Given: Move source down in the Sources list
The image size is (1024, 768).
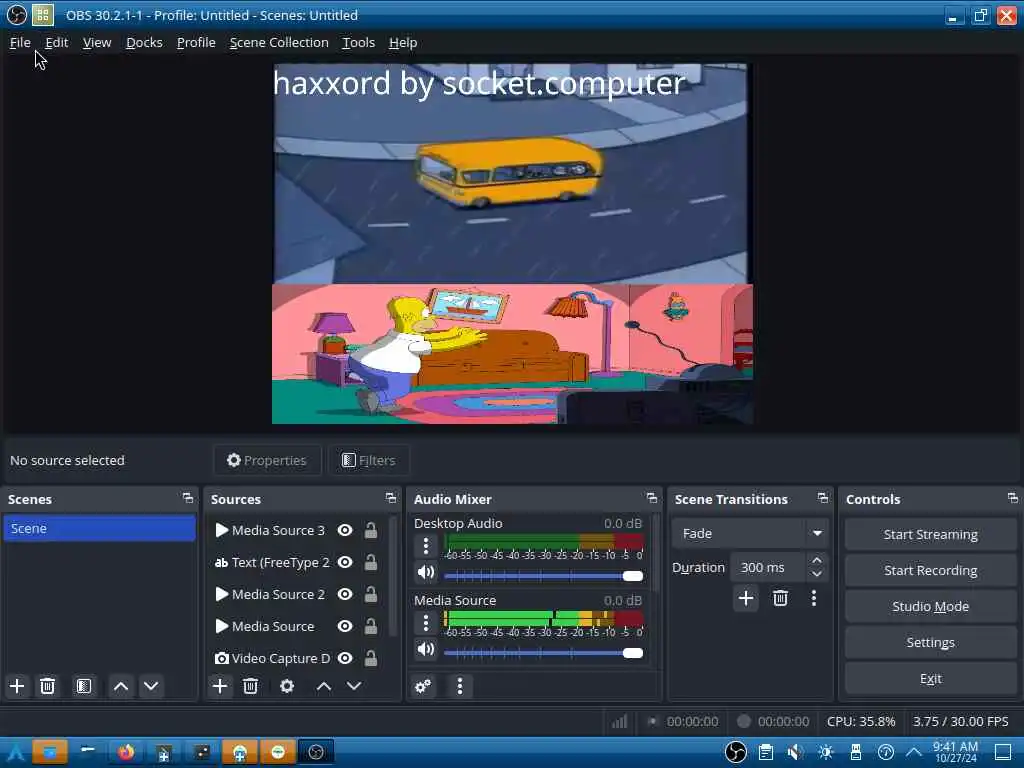Looking at the screenshot, I should click(x=354, y=686).
